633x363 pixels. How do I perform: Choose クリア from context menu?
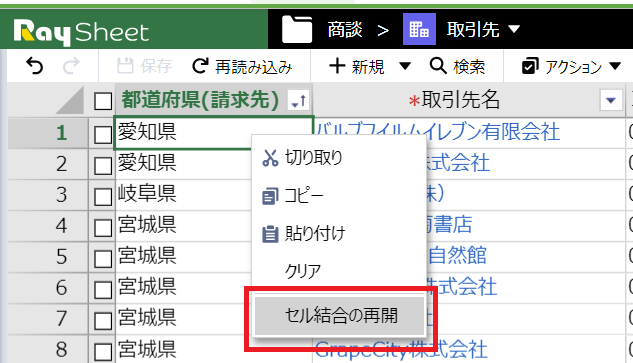point(339,271)
